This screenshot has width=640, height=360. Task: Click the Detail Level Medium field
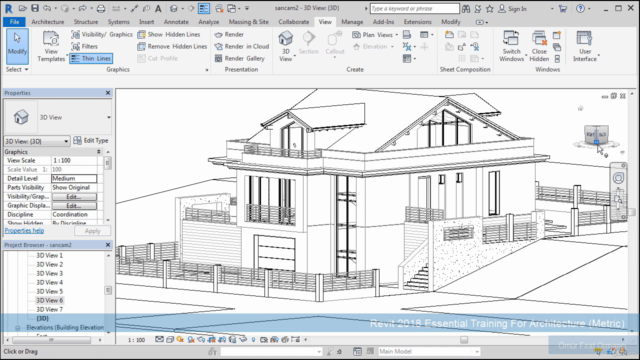click(x=74, y=178)
